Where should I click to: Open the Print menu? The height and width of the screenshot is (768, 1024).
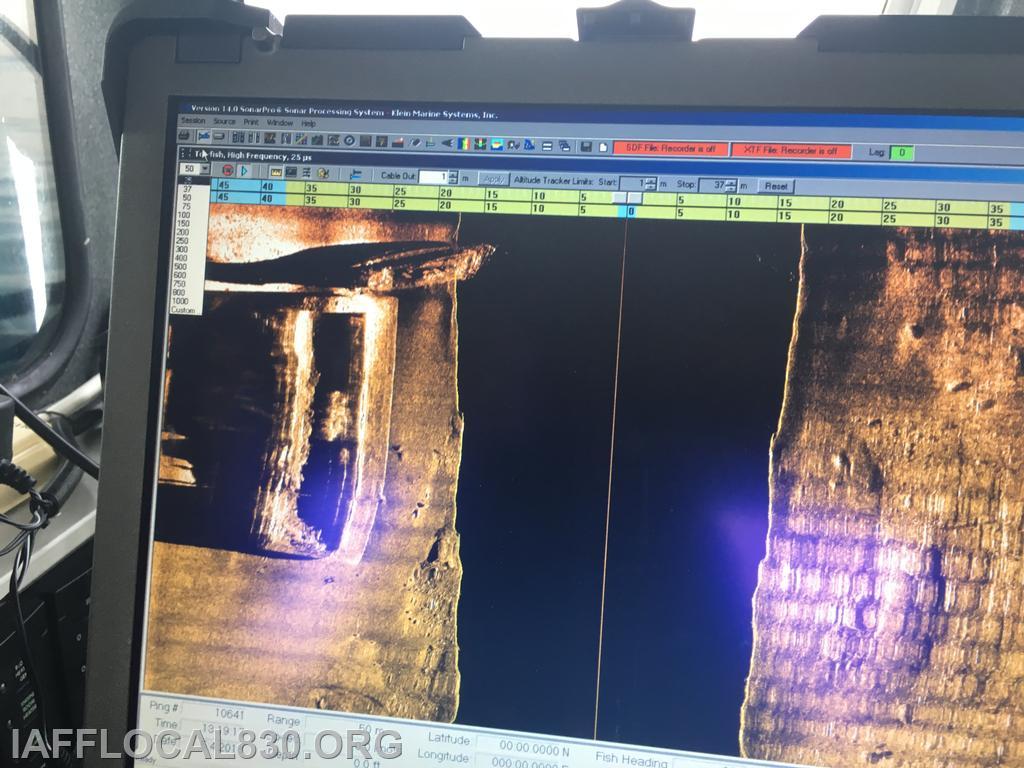click(251, 122)
